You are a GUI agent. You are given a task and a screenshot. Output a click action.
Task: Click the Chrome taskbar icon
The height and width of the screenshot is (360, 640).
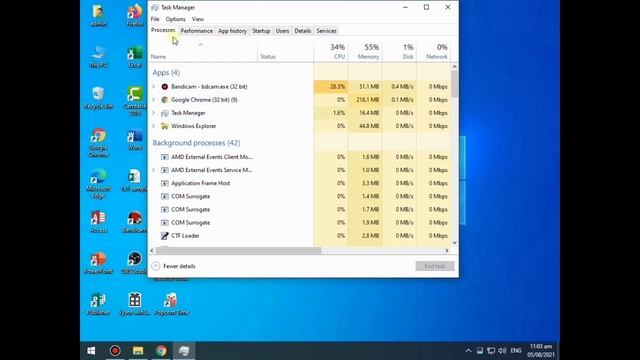(161, 351)
